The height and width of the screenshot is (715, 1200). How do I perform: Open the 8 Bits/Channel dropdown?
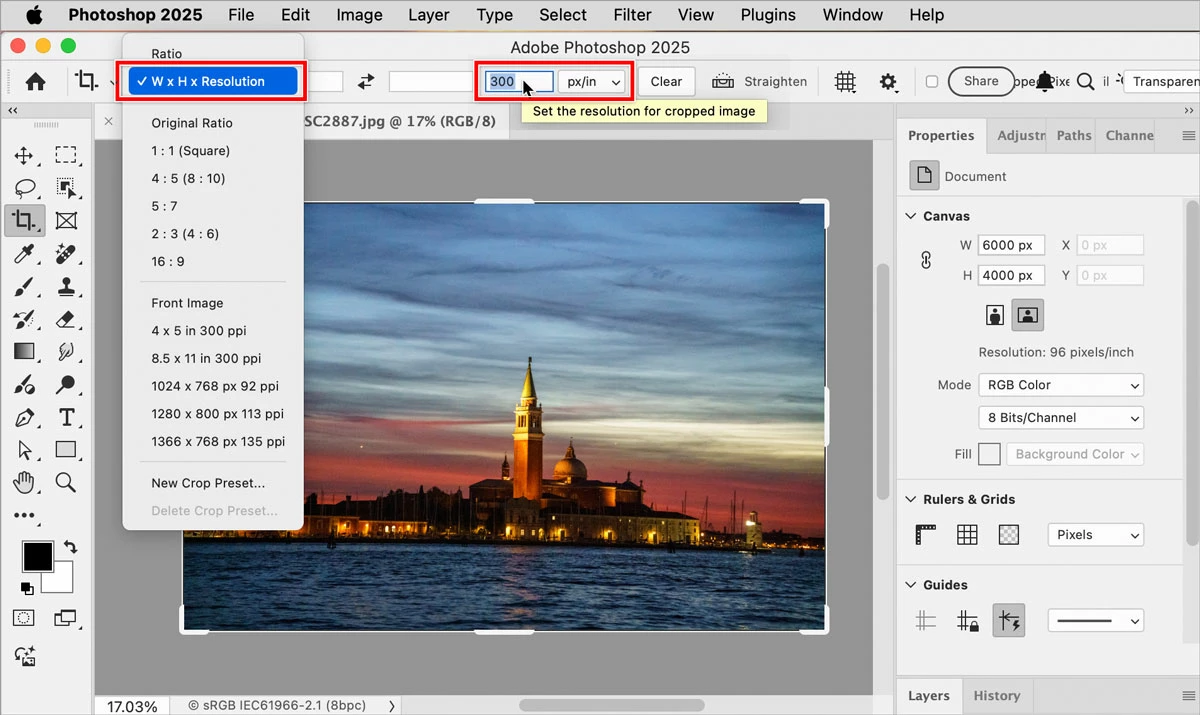coord(1061,418)
